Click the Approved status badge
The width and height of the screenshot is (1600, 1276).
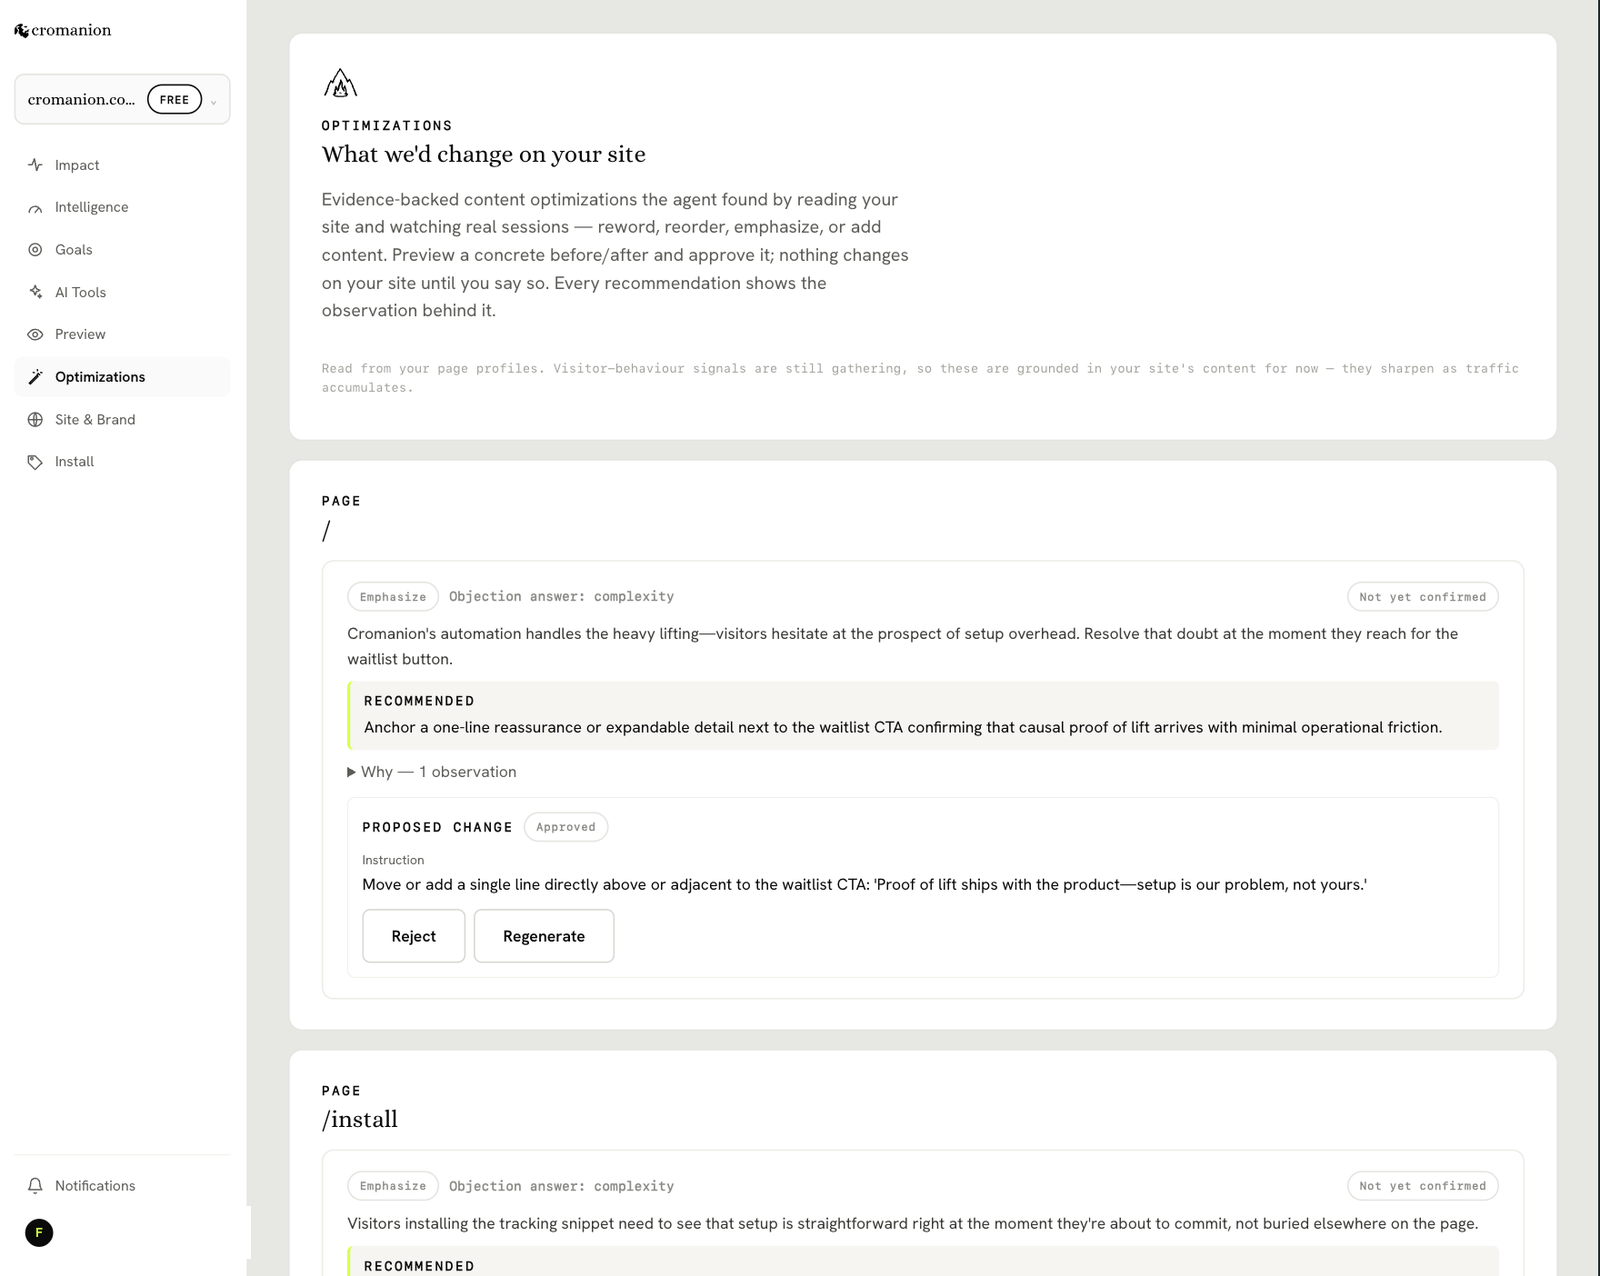coord(566,827)
